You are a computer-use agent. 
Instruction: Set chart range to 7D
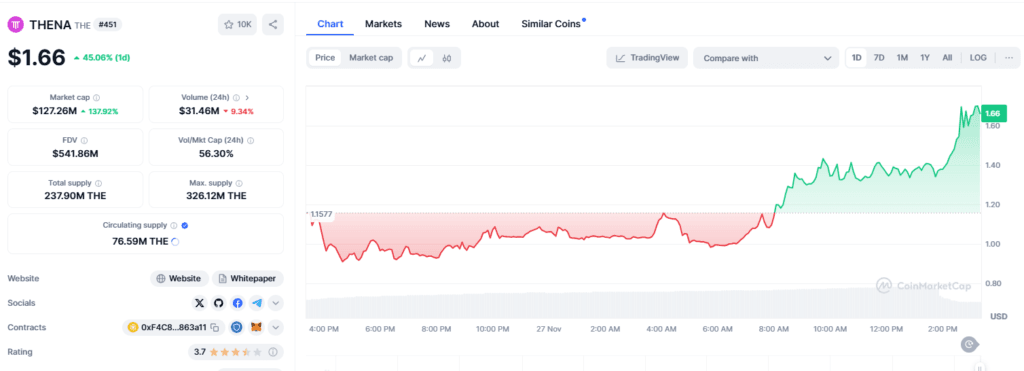[879, 57]
